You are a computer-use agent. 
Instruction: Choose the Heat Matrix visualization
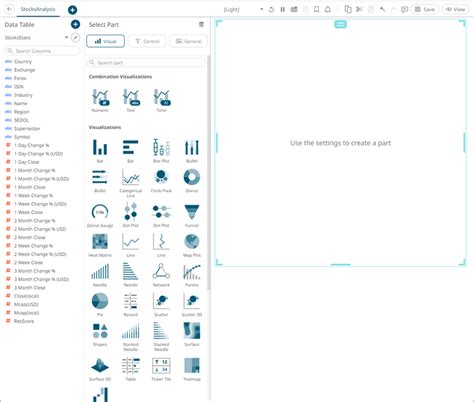pos(100,245)
